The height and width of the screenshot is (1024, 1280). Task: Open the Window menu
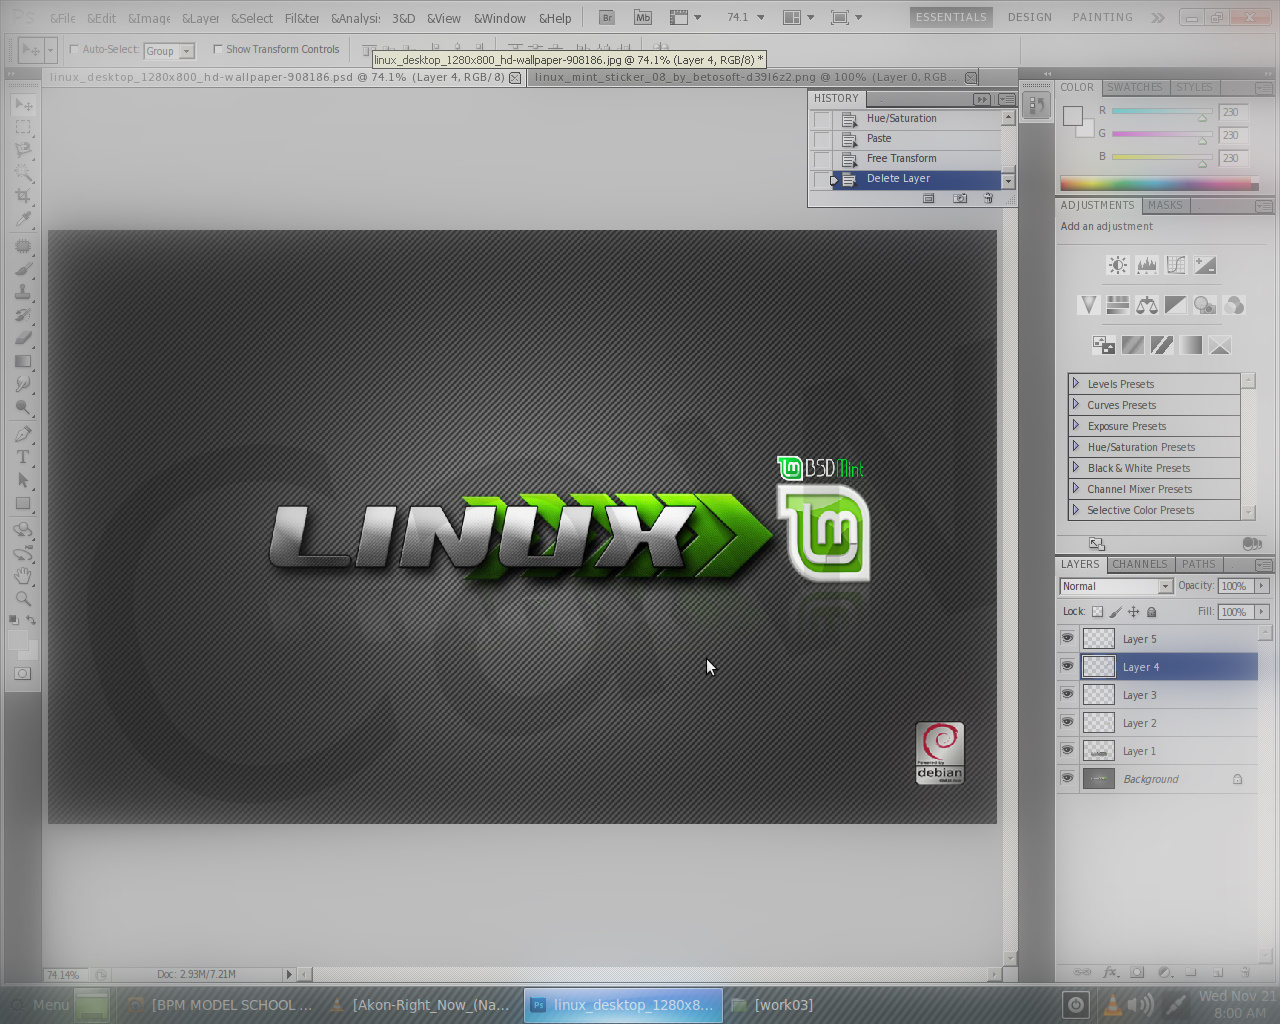pyautogui.click(x=499, y=18)
